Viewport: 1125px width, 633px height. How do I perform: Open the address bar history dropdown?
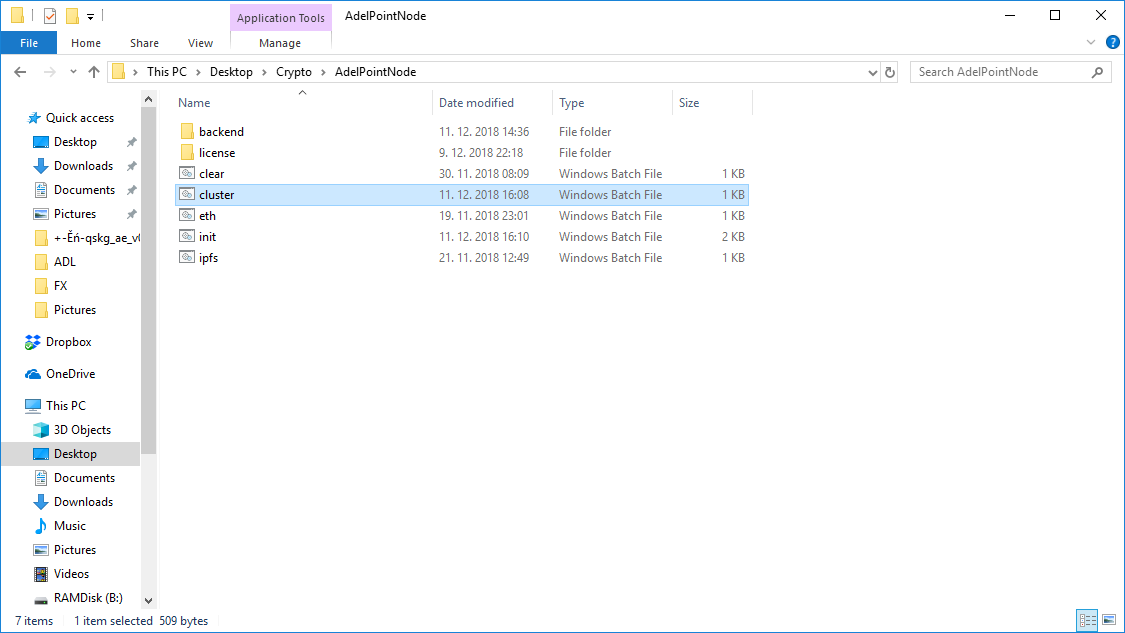(x=872, y=72)
